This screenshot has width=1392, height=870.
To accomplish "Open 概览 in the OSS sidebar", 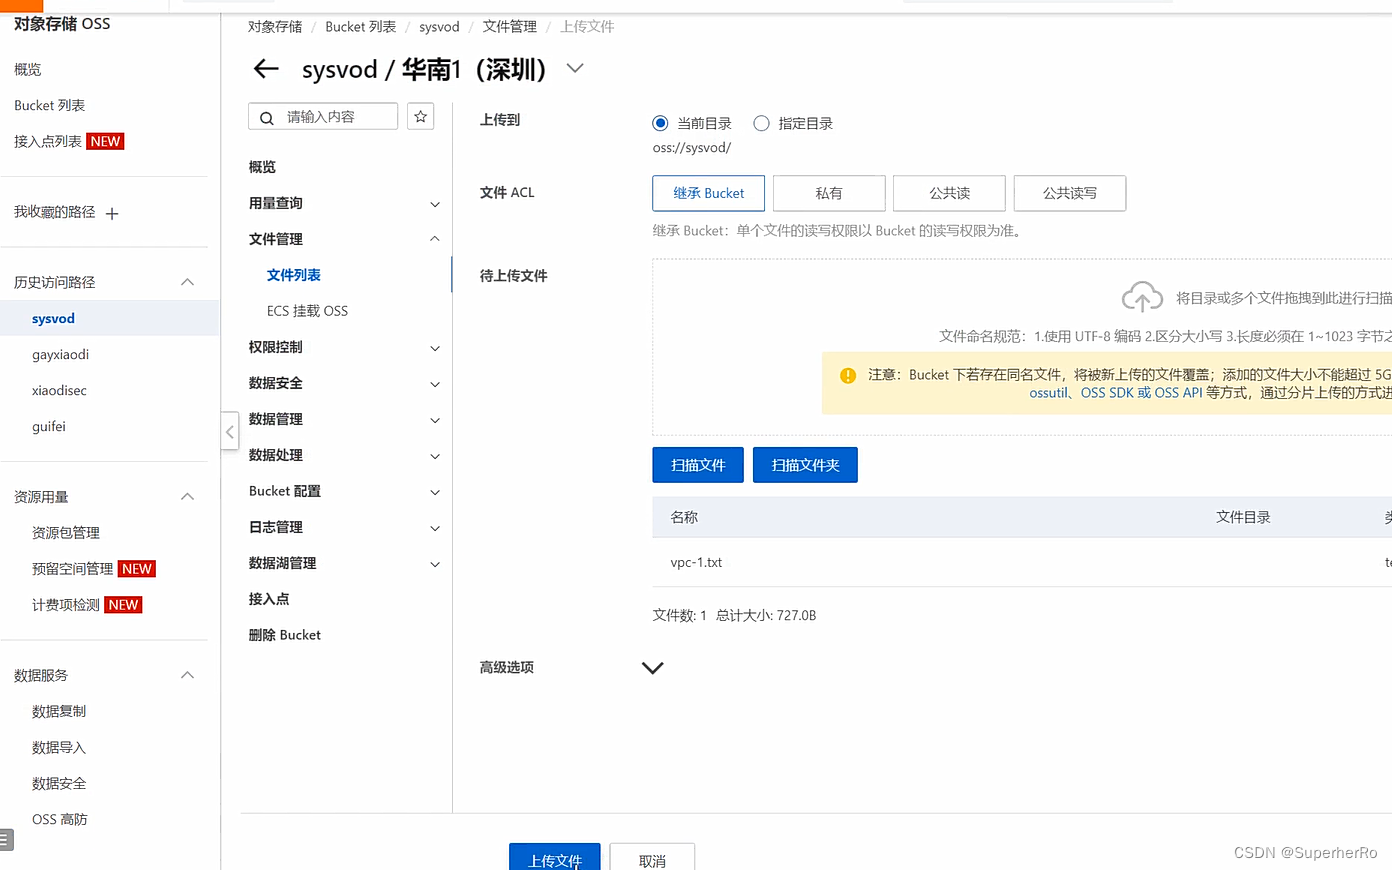I will 28,69.
